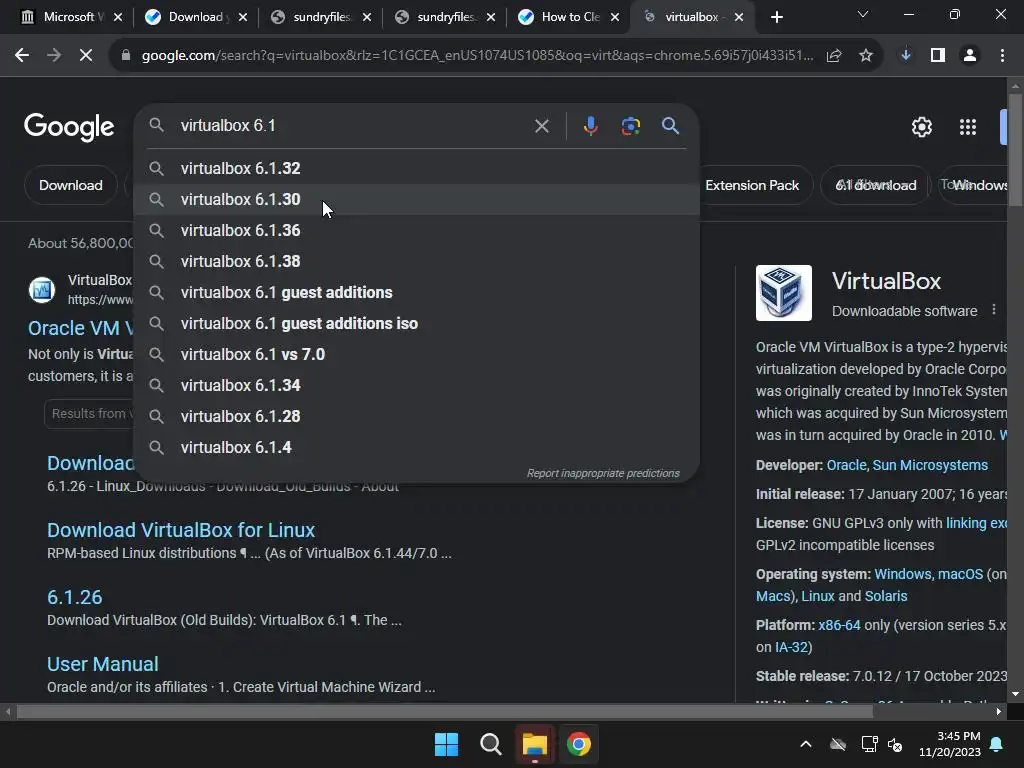Choose virtualbox 6.1 guest additions suggestion

coord(417,293)
